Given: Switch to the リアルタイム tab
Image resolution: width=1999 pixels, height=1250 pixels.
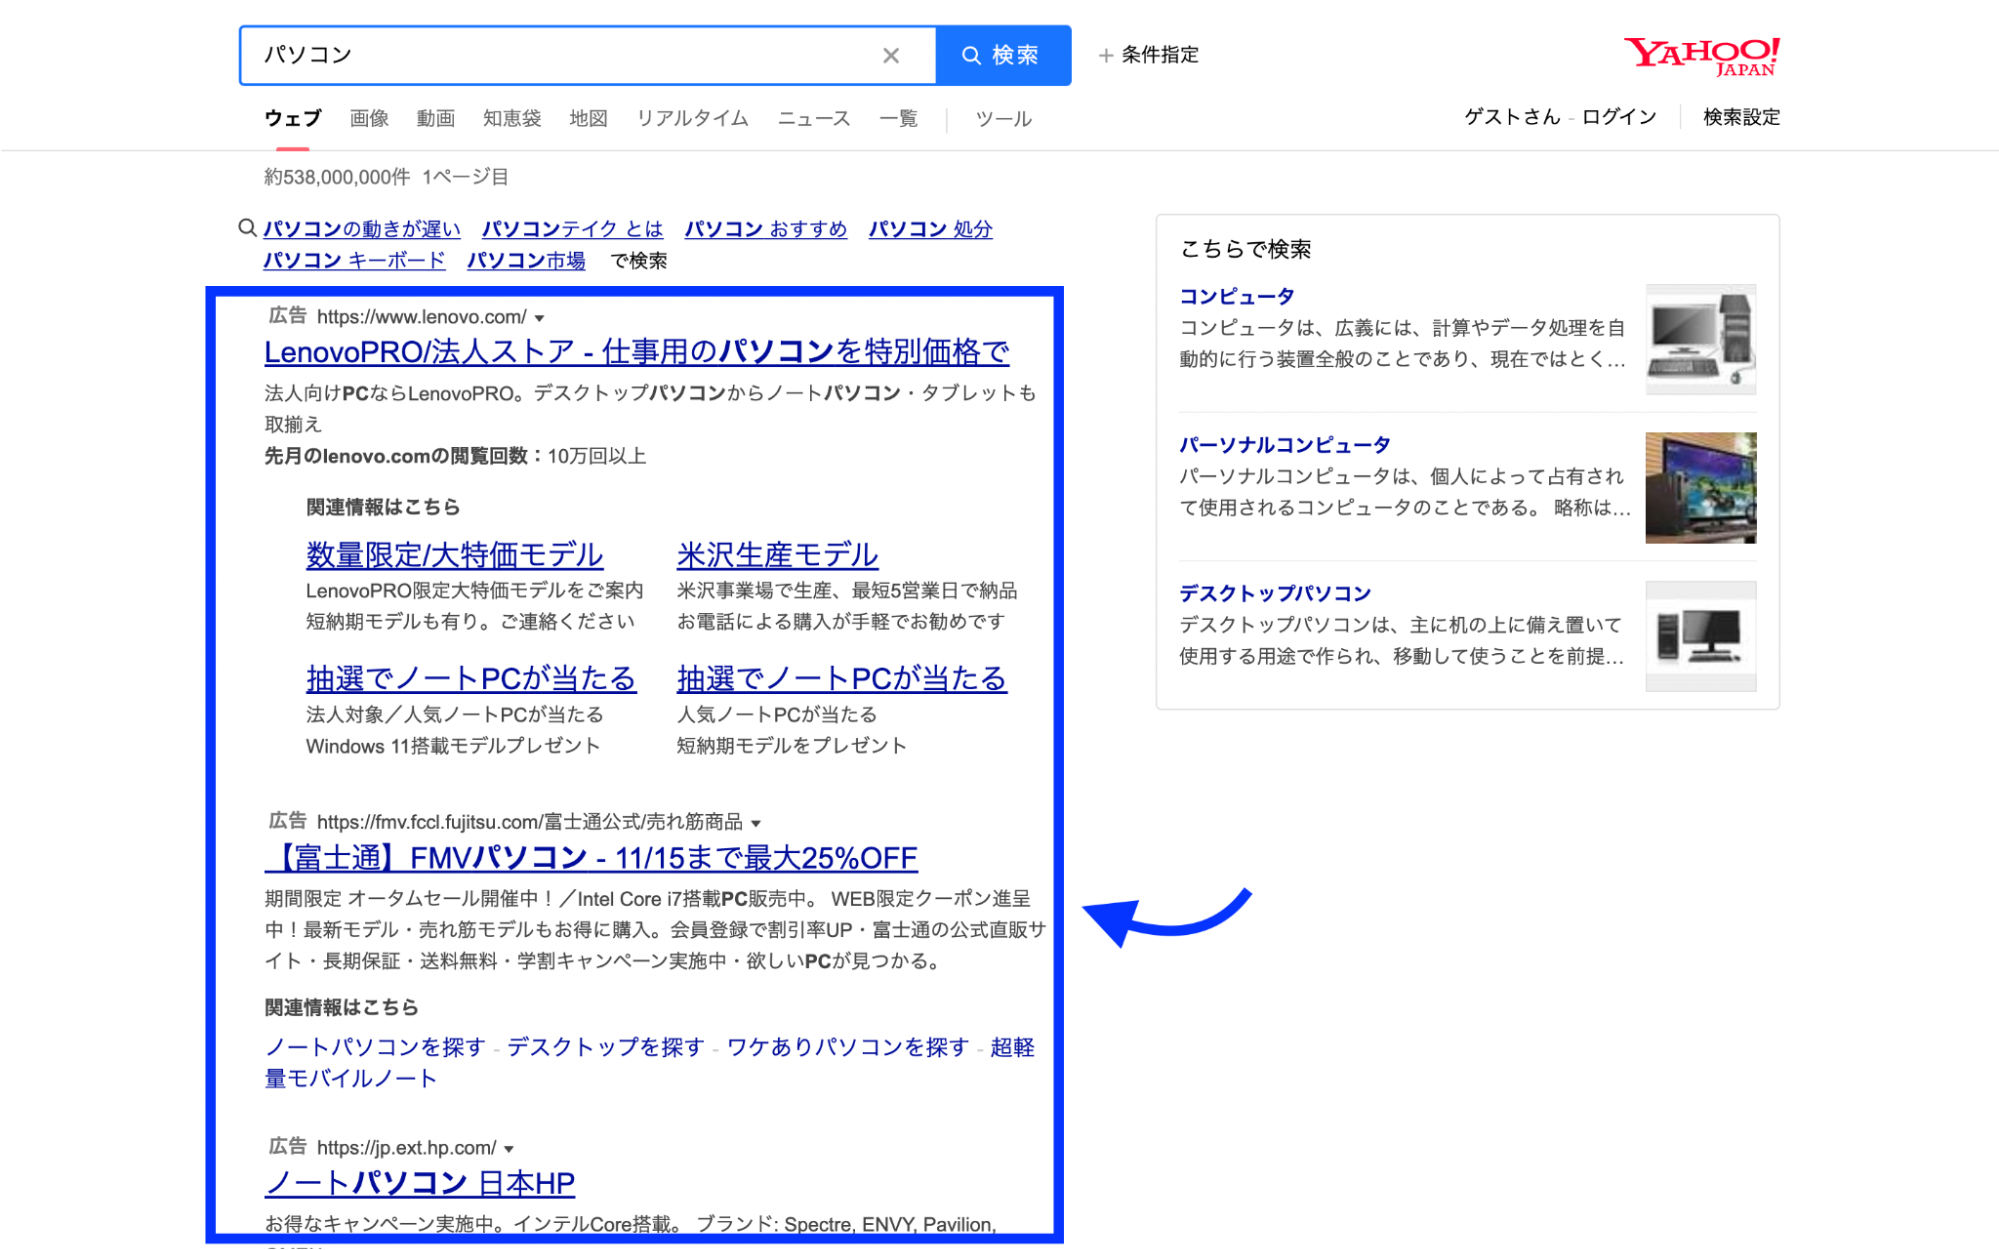Looking at the screenshot, I should [692, 118].
